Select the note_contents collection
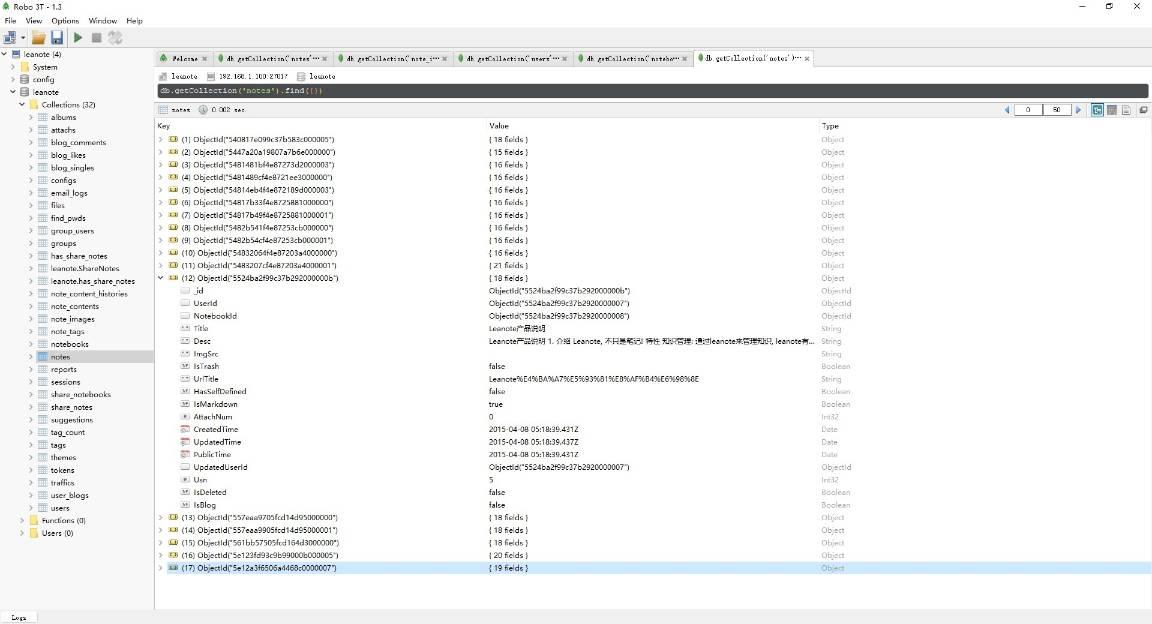The image size is (1152, 624). [x=75, y=306]
